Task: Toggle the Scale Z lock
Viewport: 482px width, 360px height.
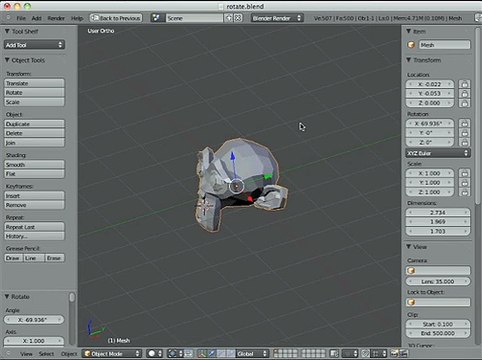Action: point(464,192)
